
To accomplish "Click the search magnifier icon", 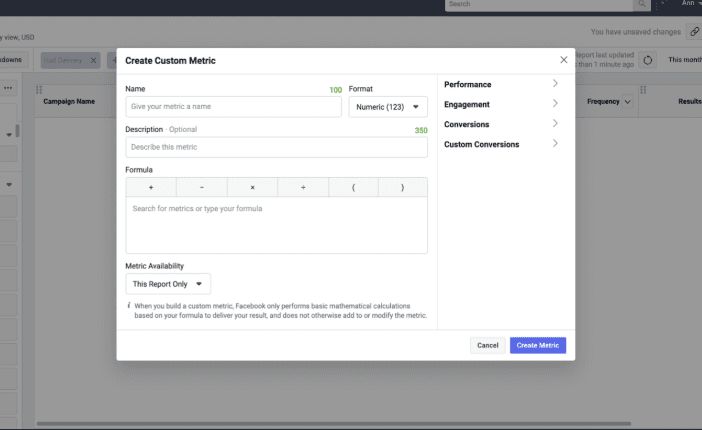I will tap(641, 5).
